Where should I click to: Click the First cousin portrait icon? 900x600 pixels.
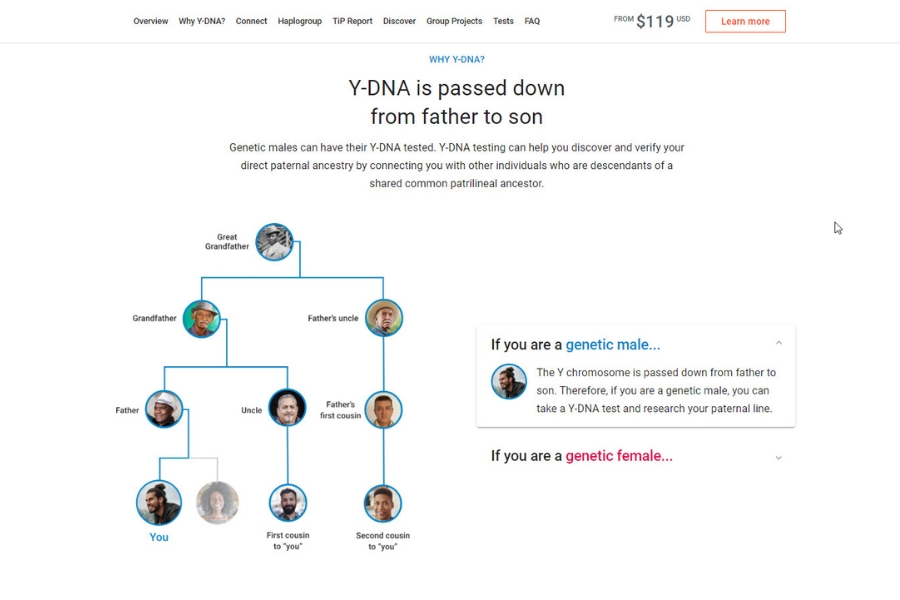click(x=288, y=503)
